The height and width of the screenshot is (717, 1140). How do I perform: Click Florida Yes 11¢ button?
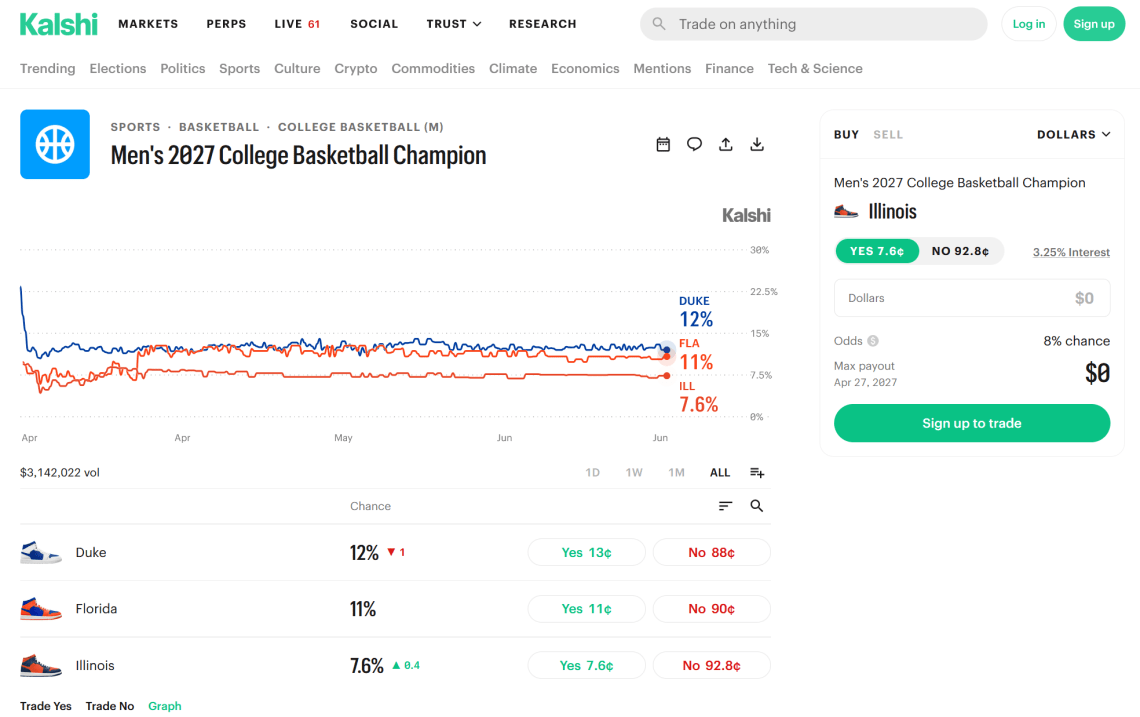pyautogui.click(x=586, y=609)
